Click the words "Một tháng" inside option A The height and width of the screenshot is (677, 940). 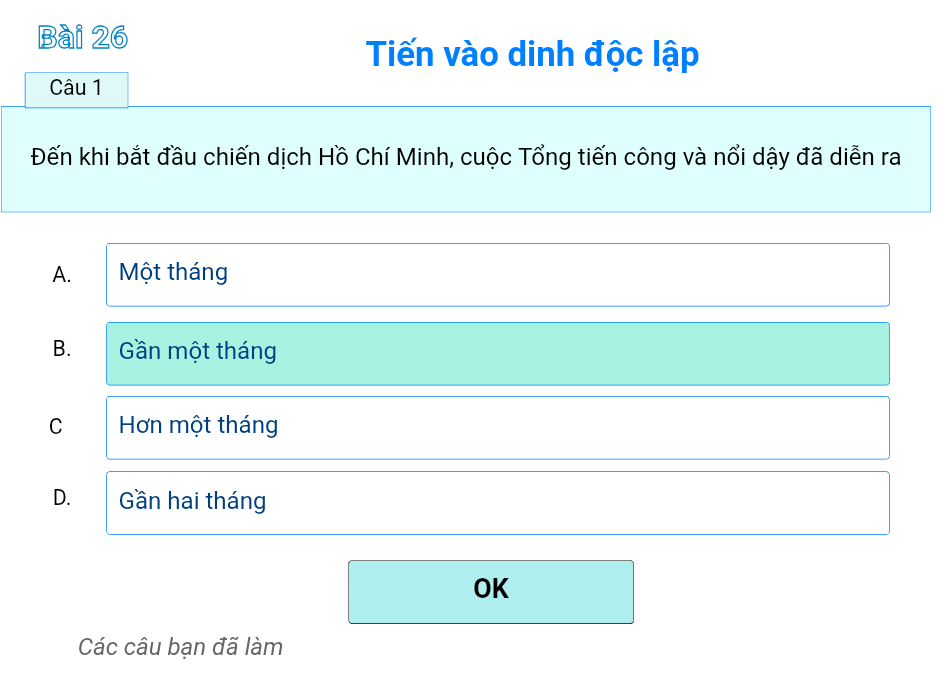(172, 272)
